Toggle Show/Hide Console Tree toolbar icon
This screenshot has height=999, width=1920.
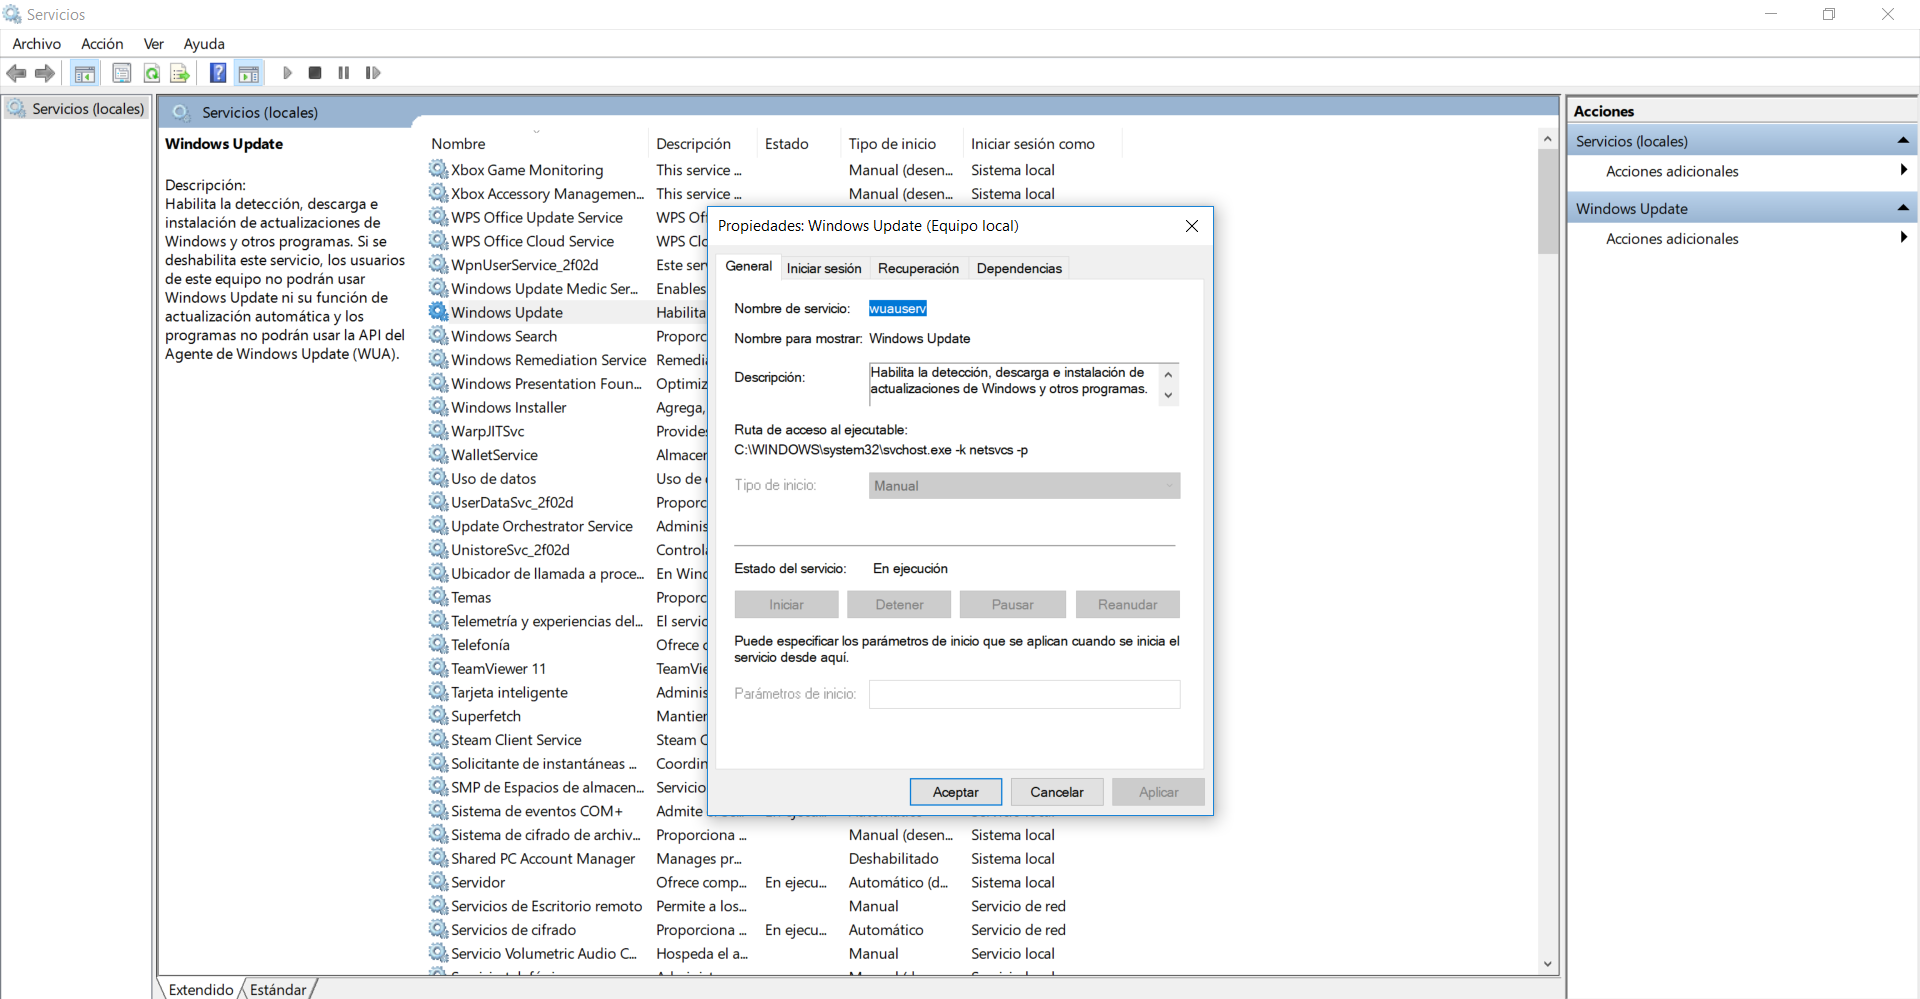[85, 73]
